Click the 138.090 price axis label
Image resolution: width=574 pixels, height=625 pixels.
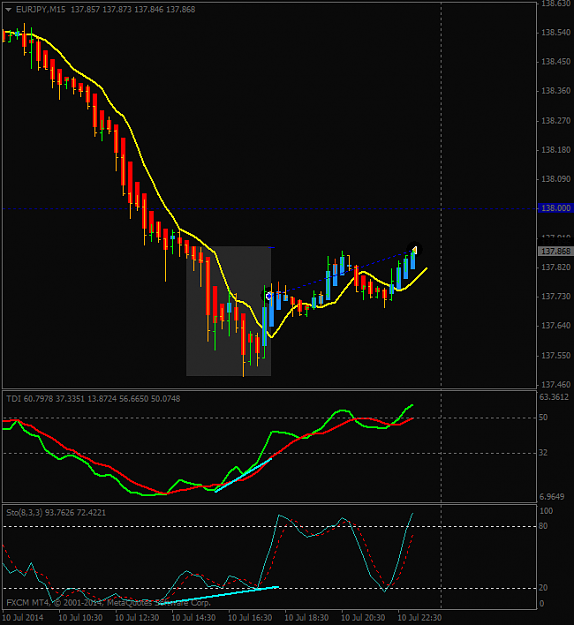coord(556,179)
